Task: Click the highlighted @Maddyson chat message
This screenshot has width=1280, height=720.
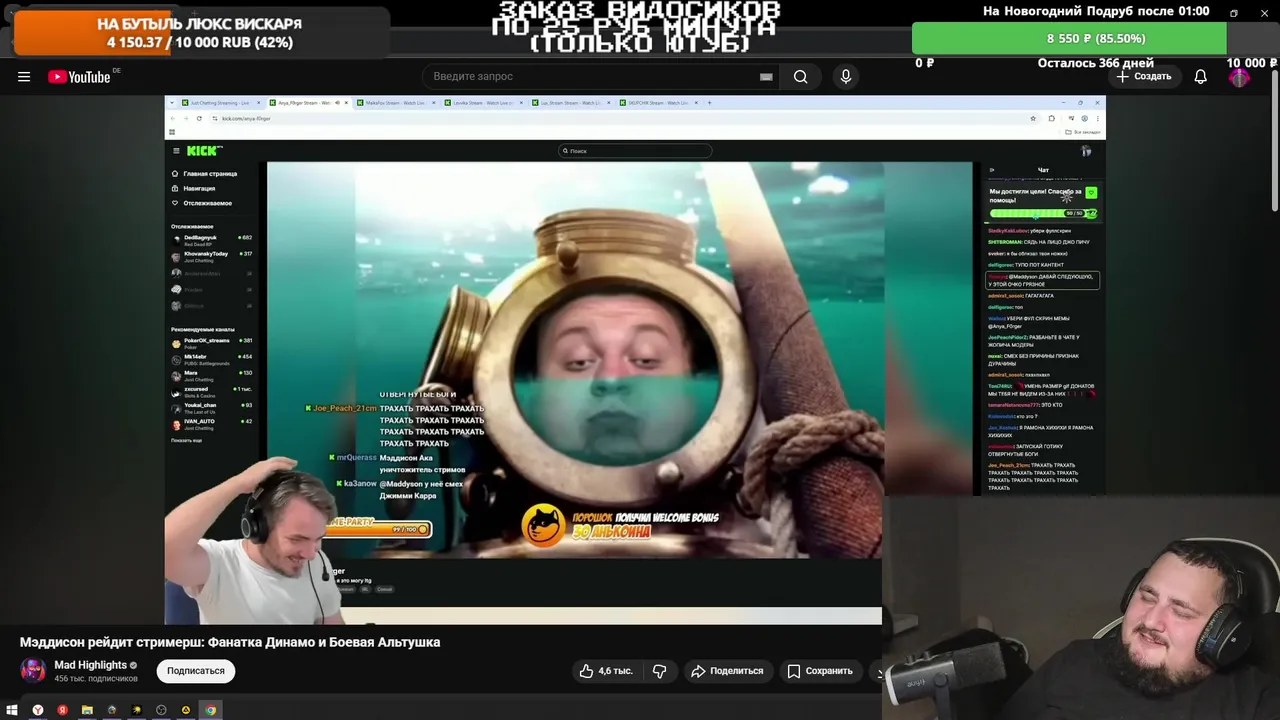Action: pos(1042,280)
